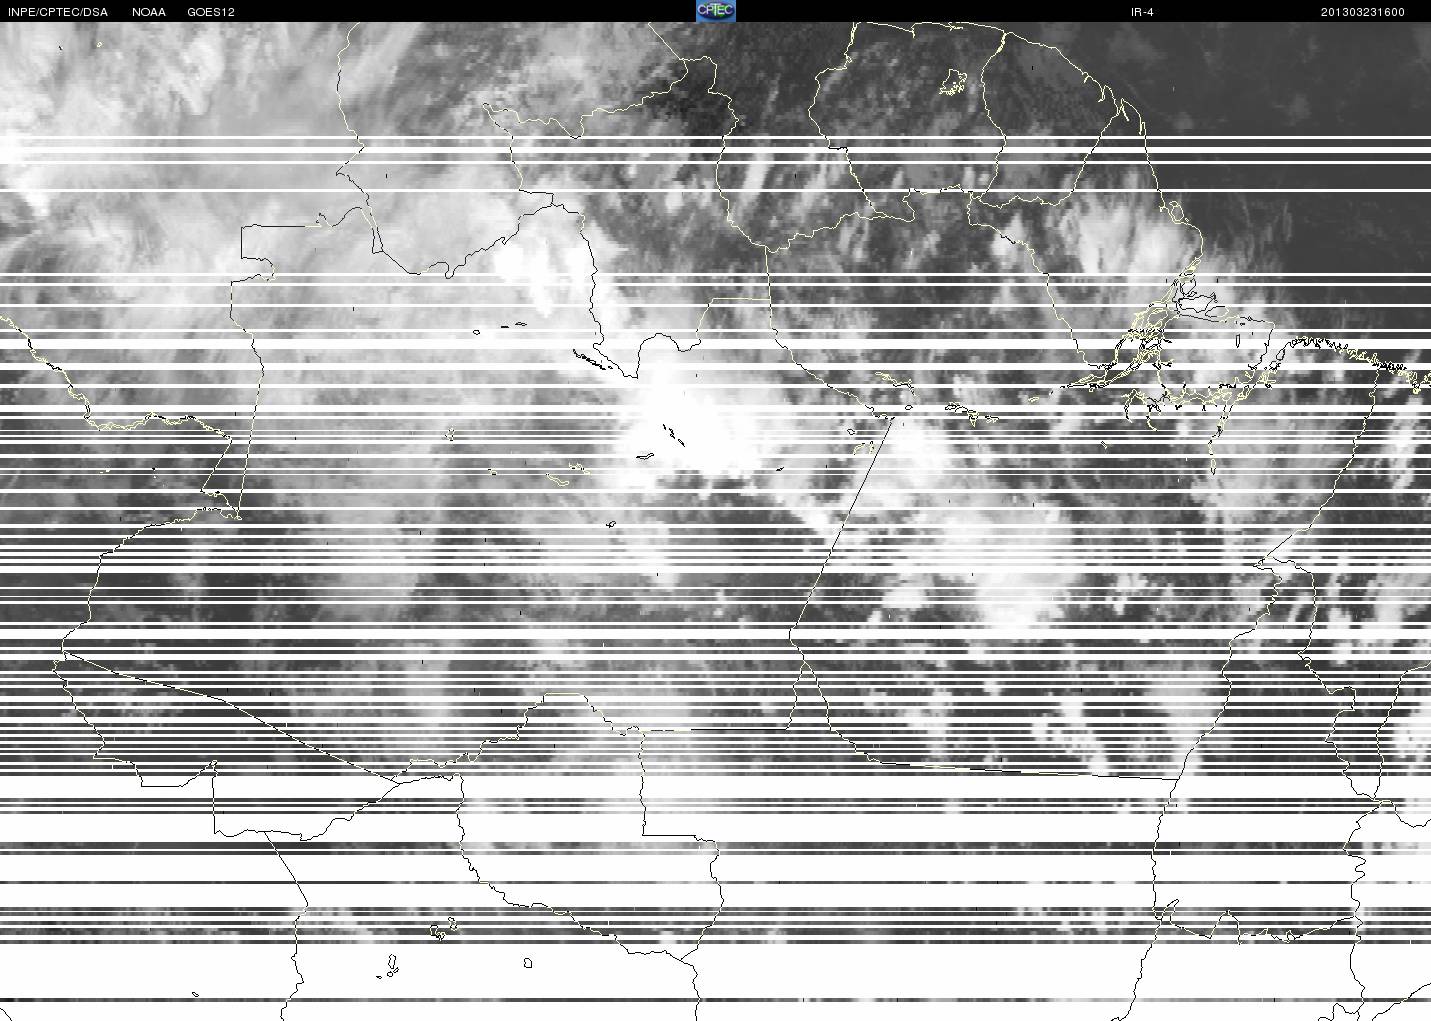Screen dimensions: 1431x1021
Task: Click the INPE/CPTEC/DSA header label
Action: pyautogui.click(x=58, y=12)
